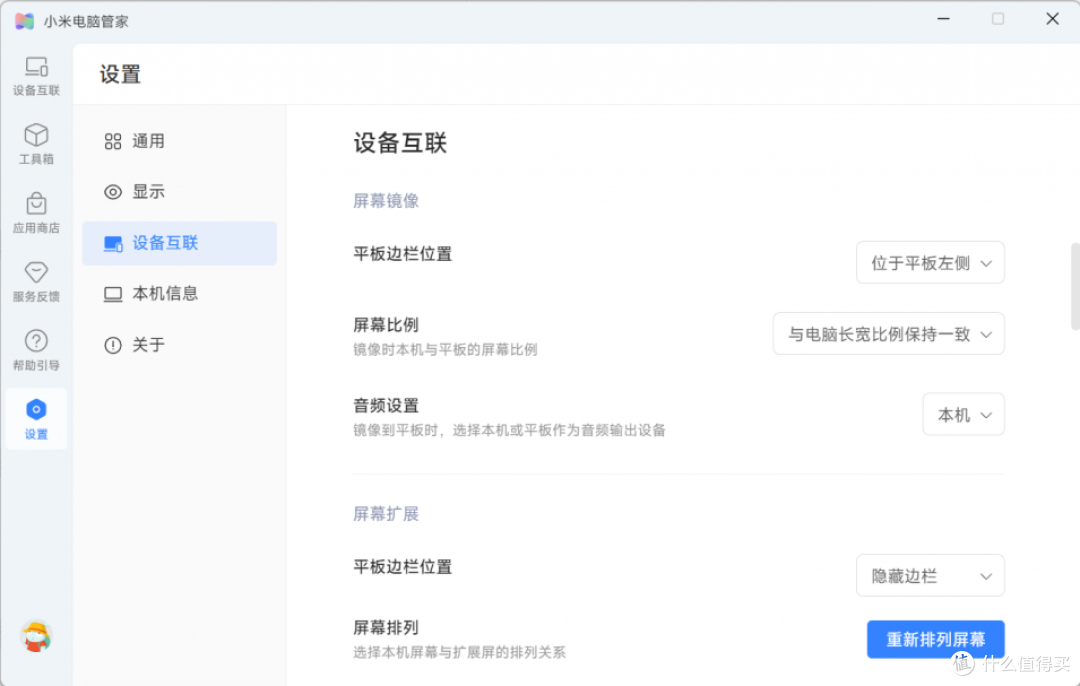Click the 镜像时本机与平板的屏幕比例 description
The height and width of the screenshot is (686, 1080).
(x=445, y=349)
